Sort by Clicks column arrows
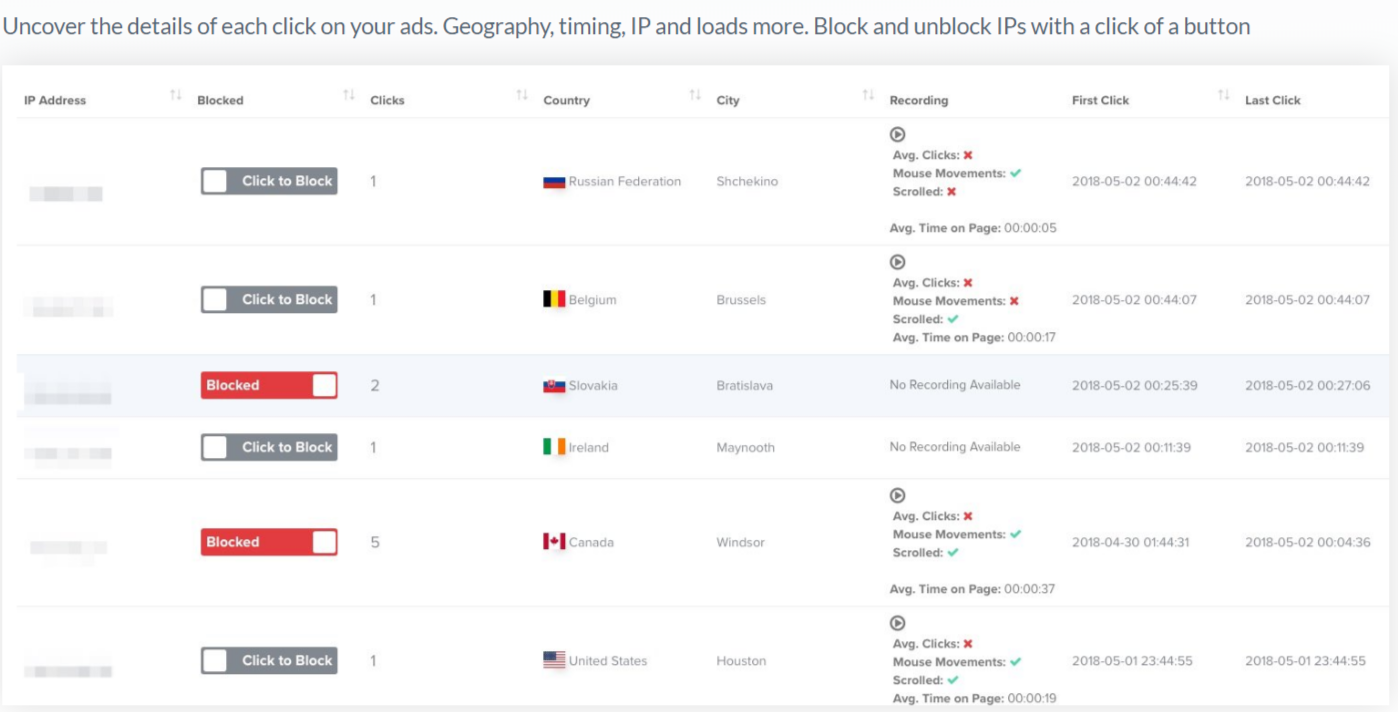 point(522,95)
